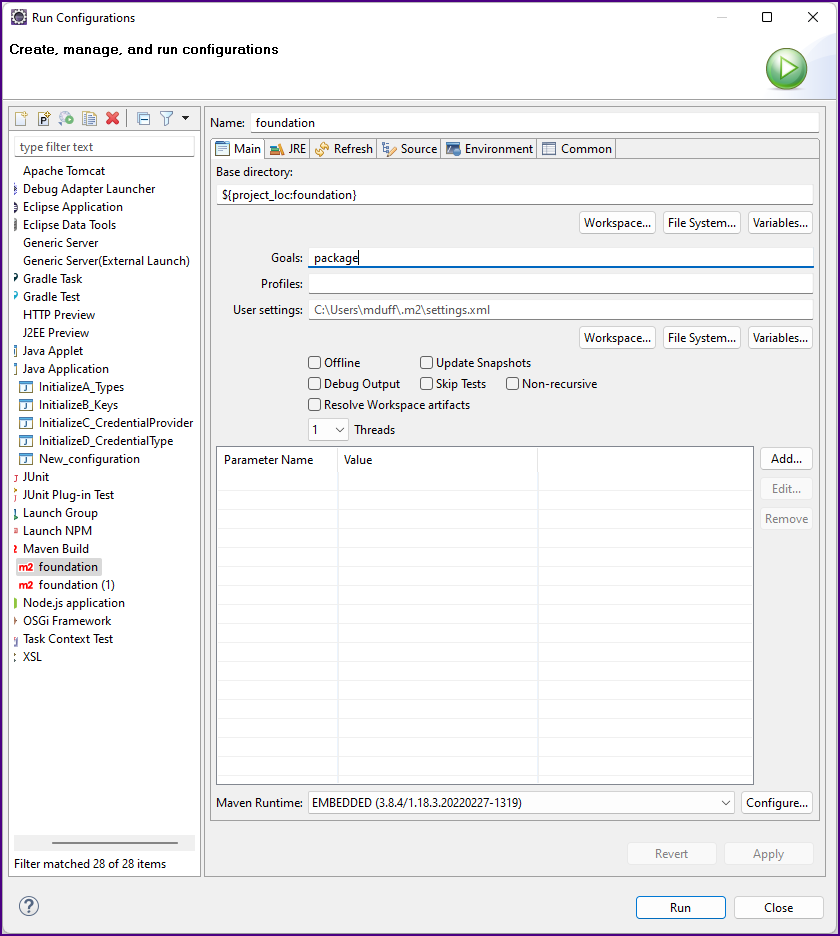This screenshot has height=936, width=840.
Task: Click the Add... parameter button
Action: click(x=786, y=459)
